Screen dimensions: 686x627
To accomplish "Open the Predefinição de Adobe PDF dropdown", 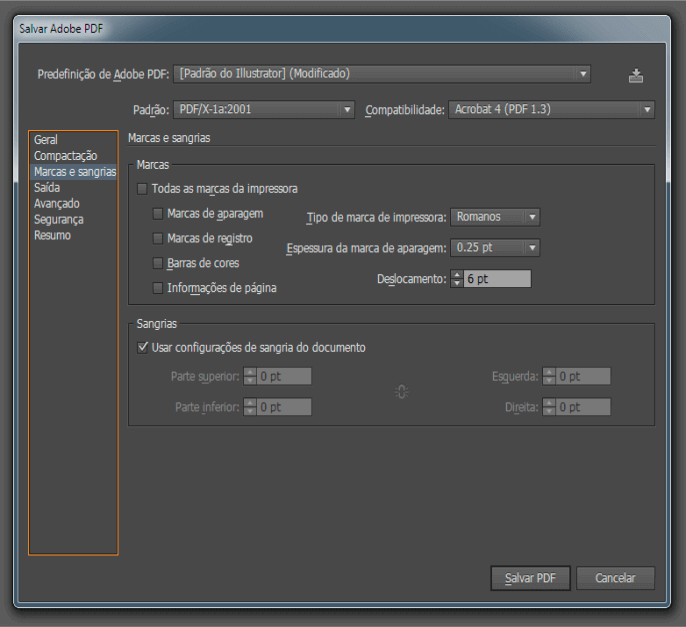I will [382, 74].
